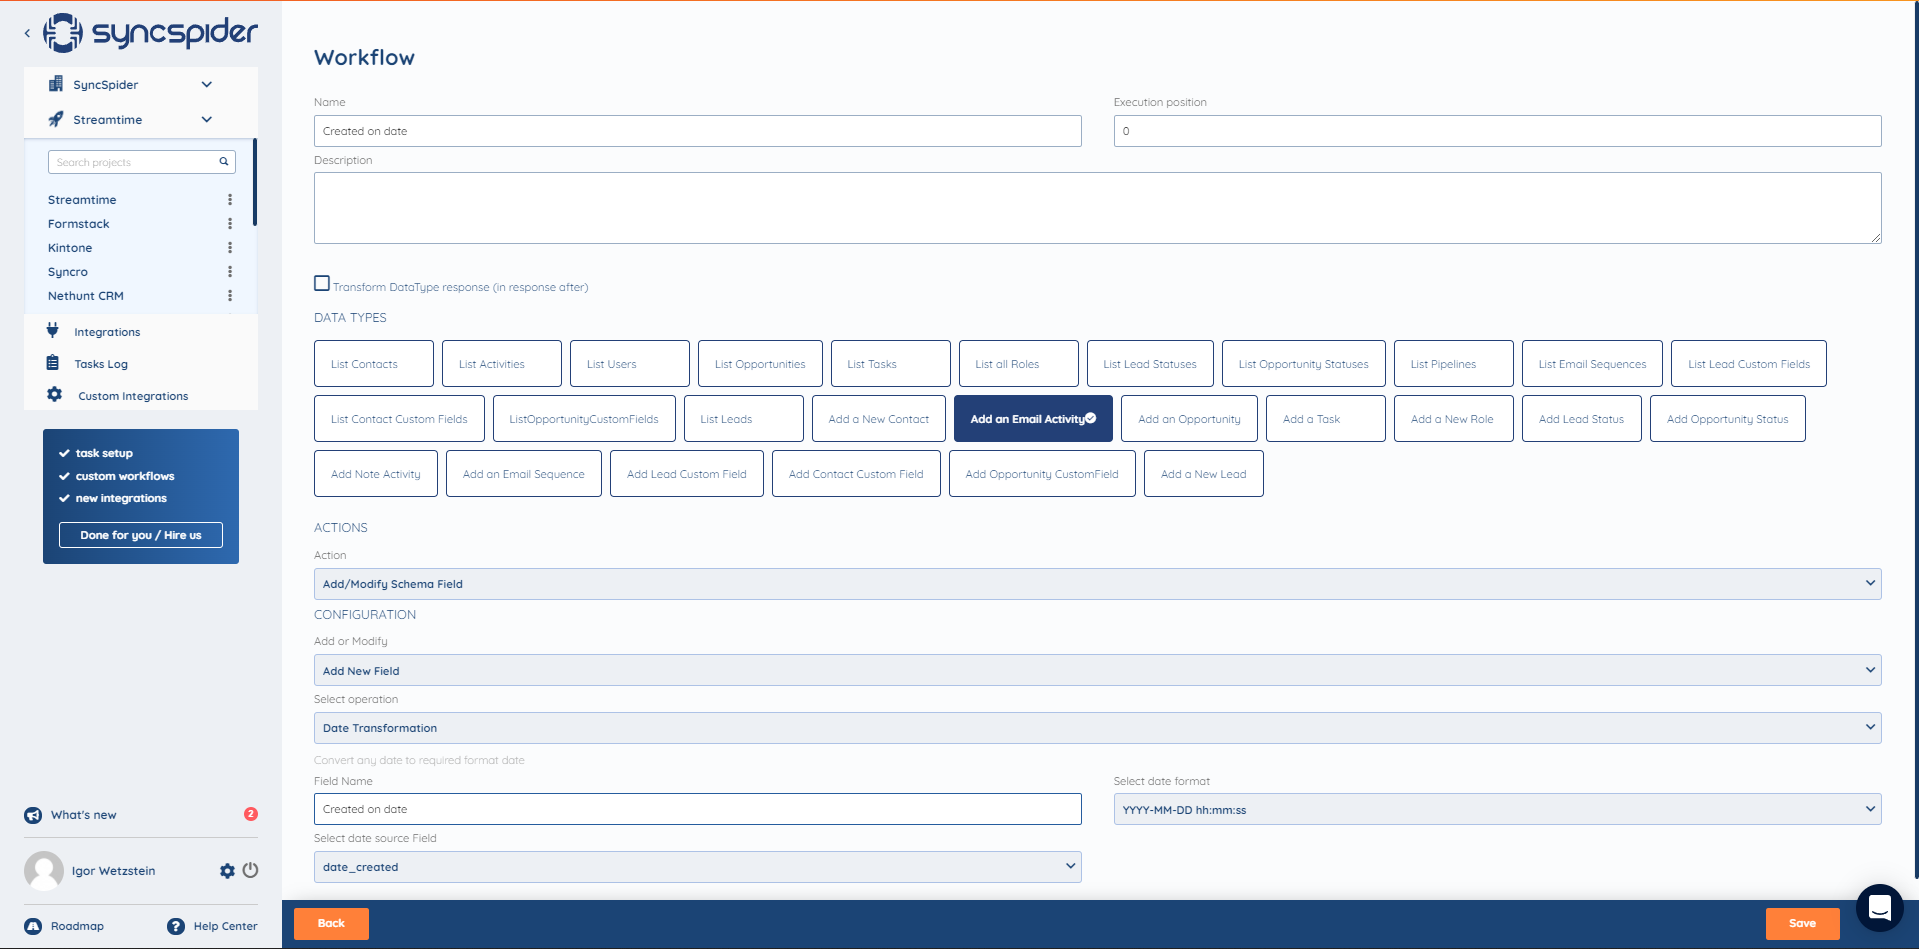Open the chat support bubble

pyautogui.click(x=1880, y=908)
